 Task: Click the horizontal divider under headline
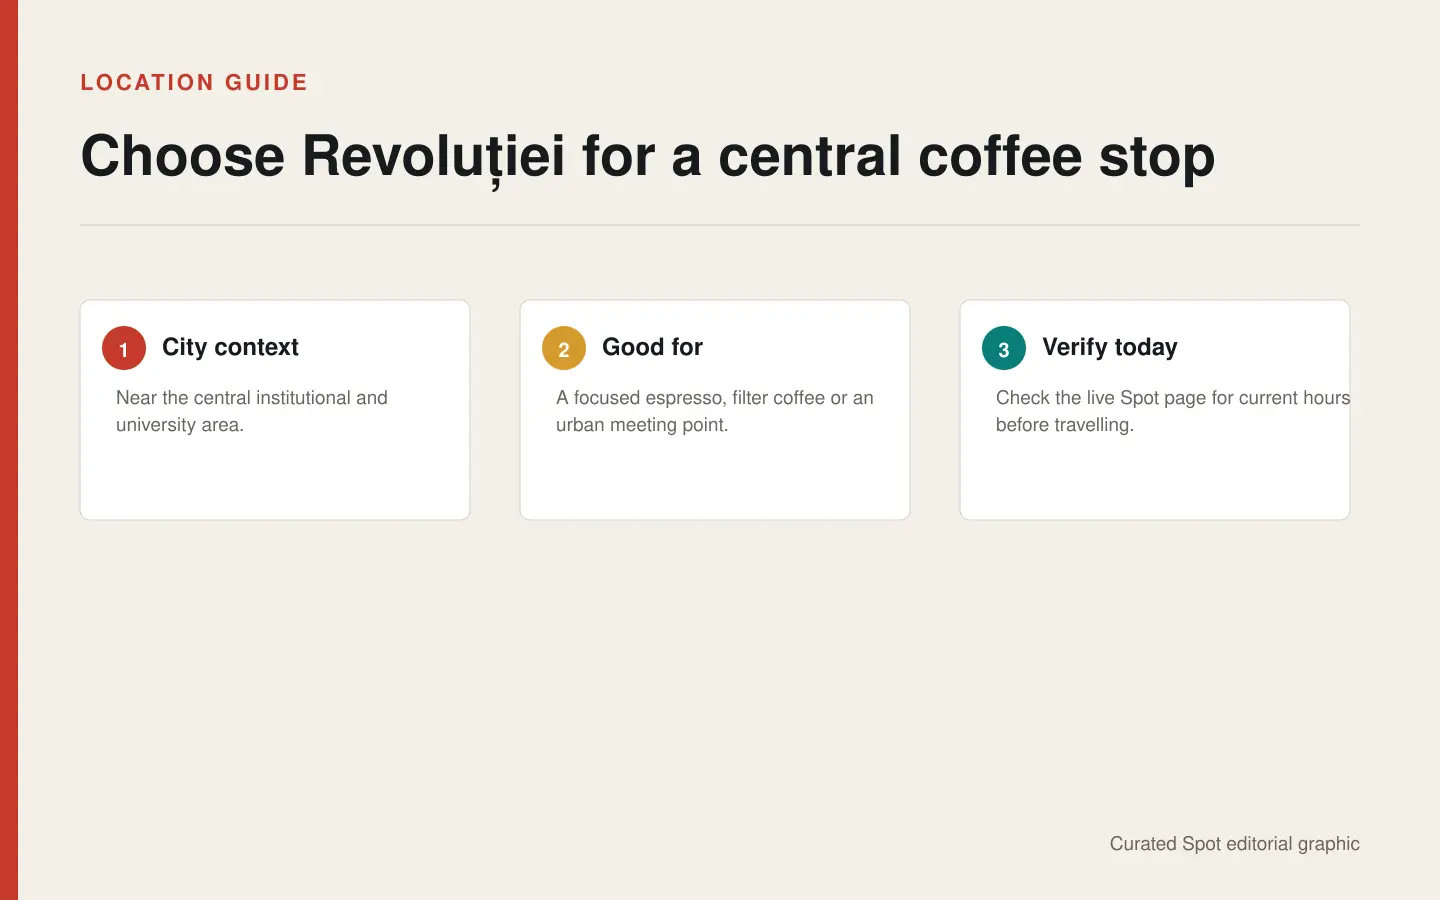[x=720, y=225]
